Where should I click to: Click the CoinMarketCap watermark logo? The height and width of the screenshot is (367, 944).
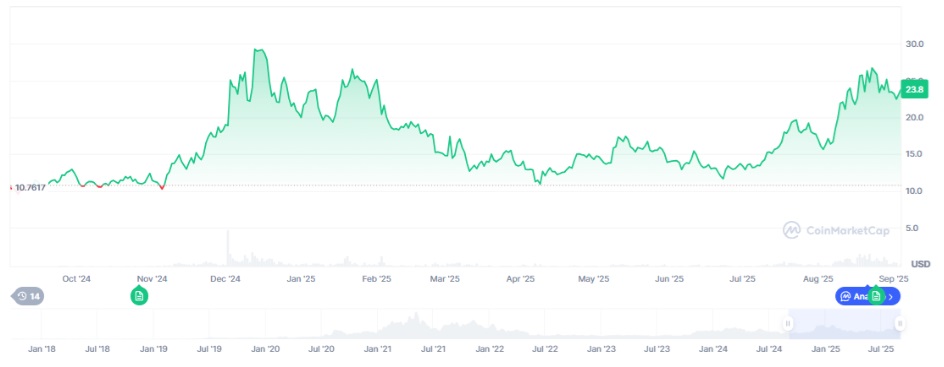[x=836, y=230]
